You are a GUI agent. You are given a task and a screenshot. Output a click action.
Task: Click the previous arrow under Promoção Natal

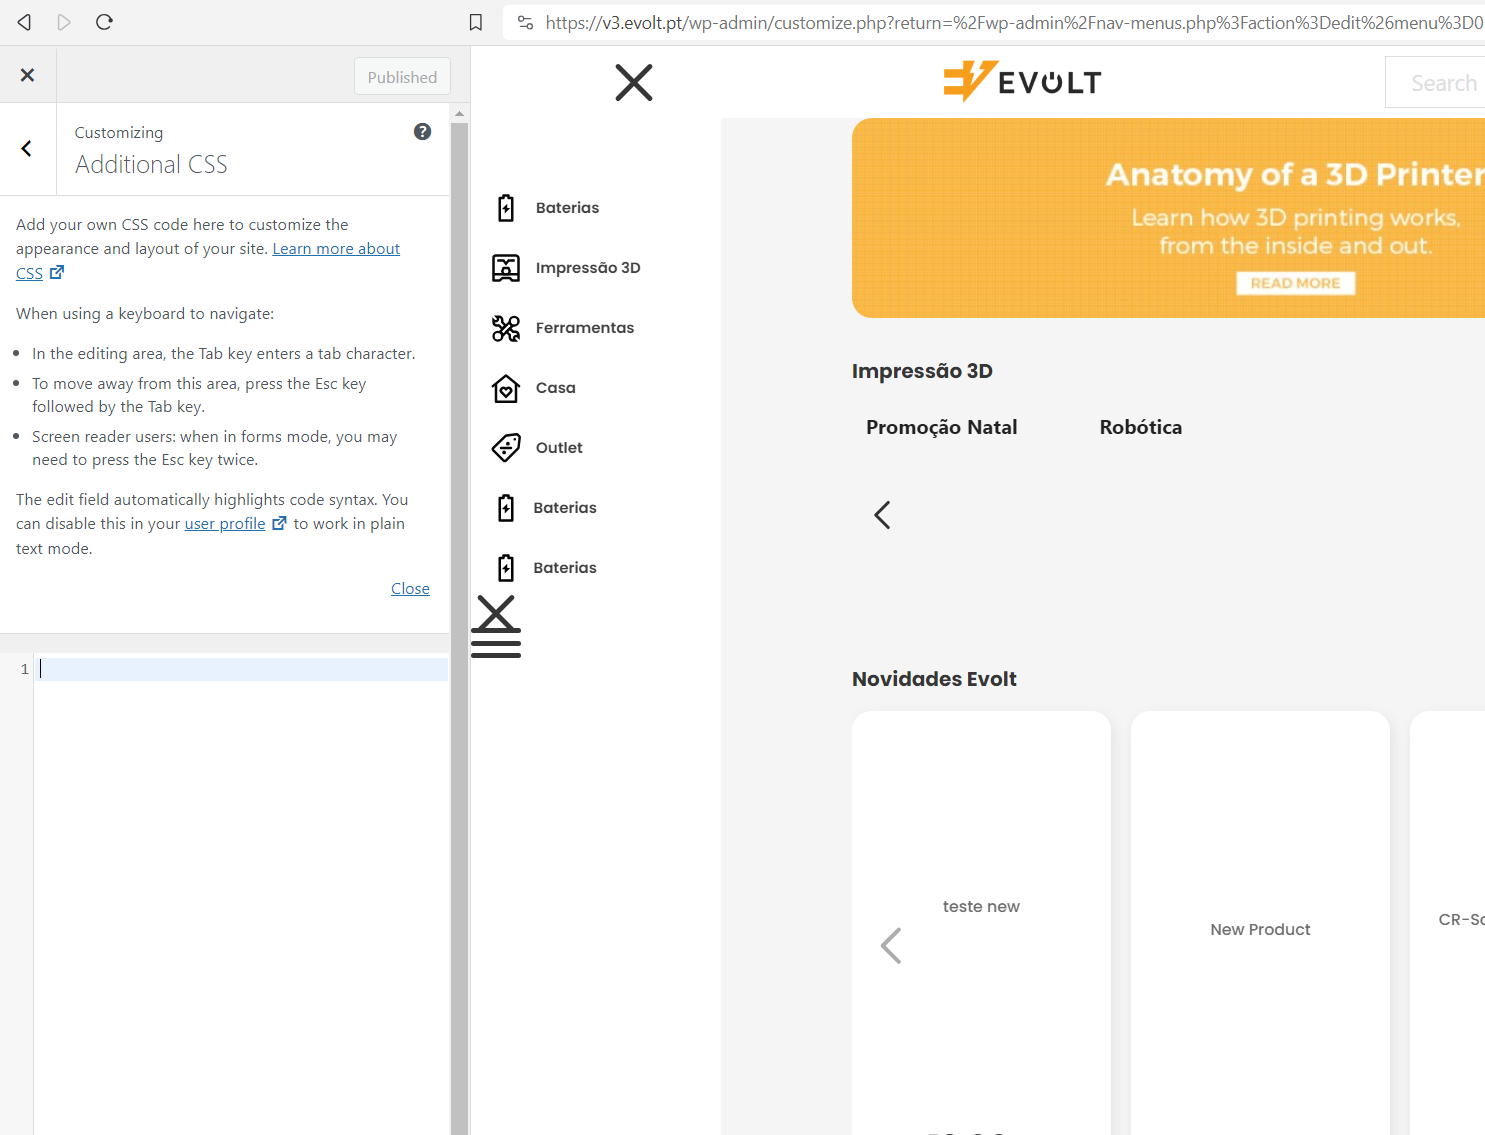882,515
